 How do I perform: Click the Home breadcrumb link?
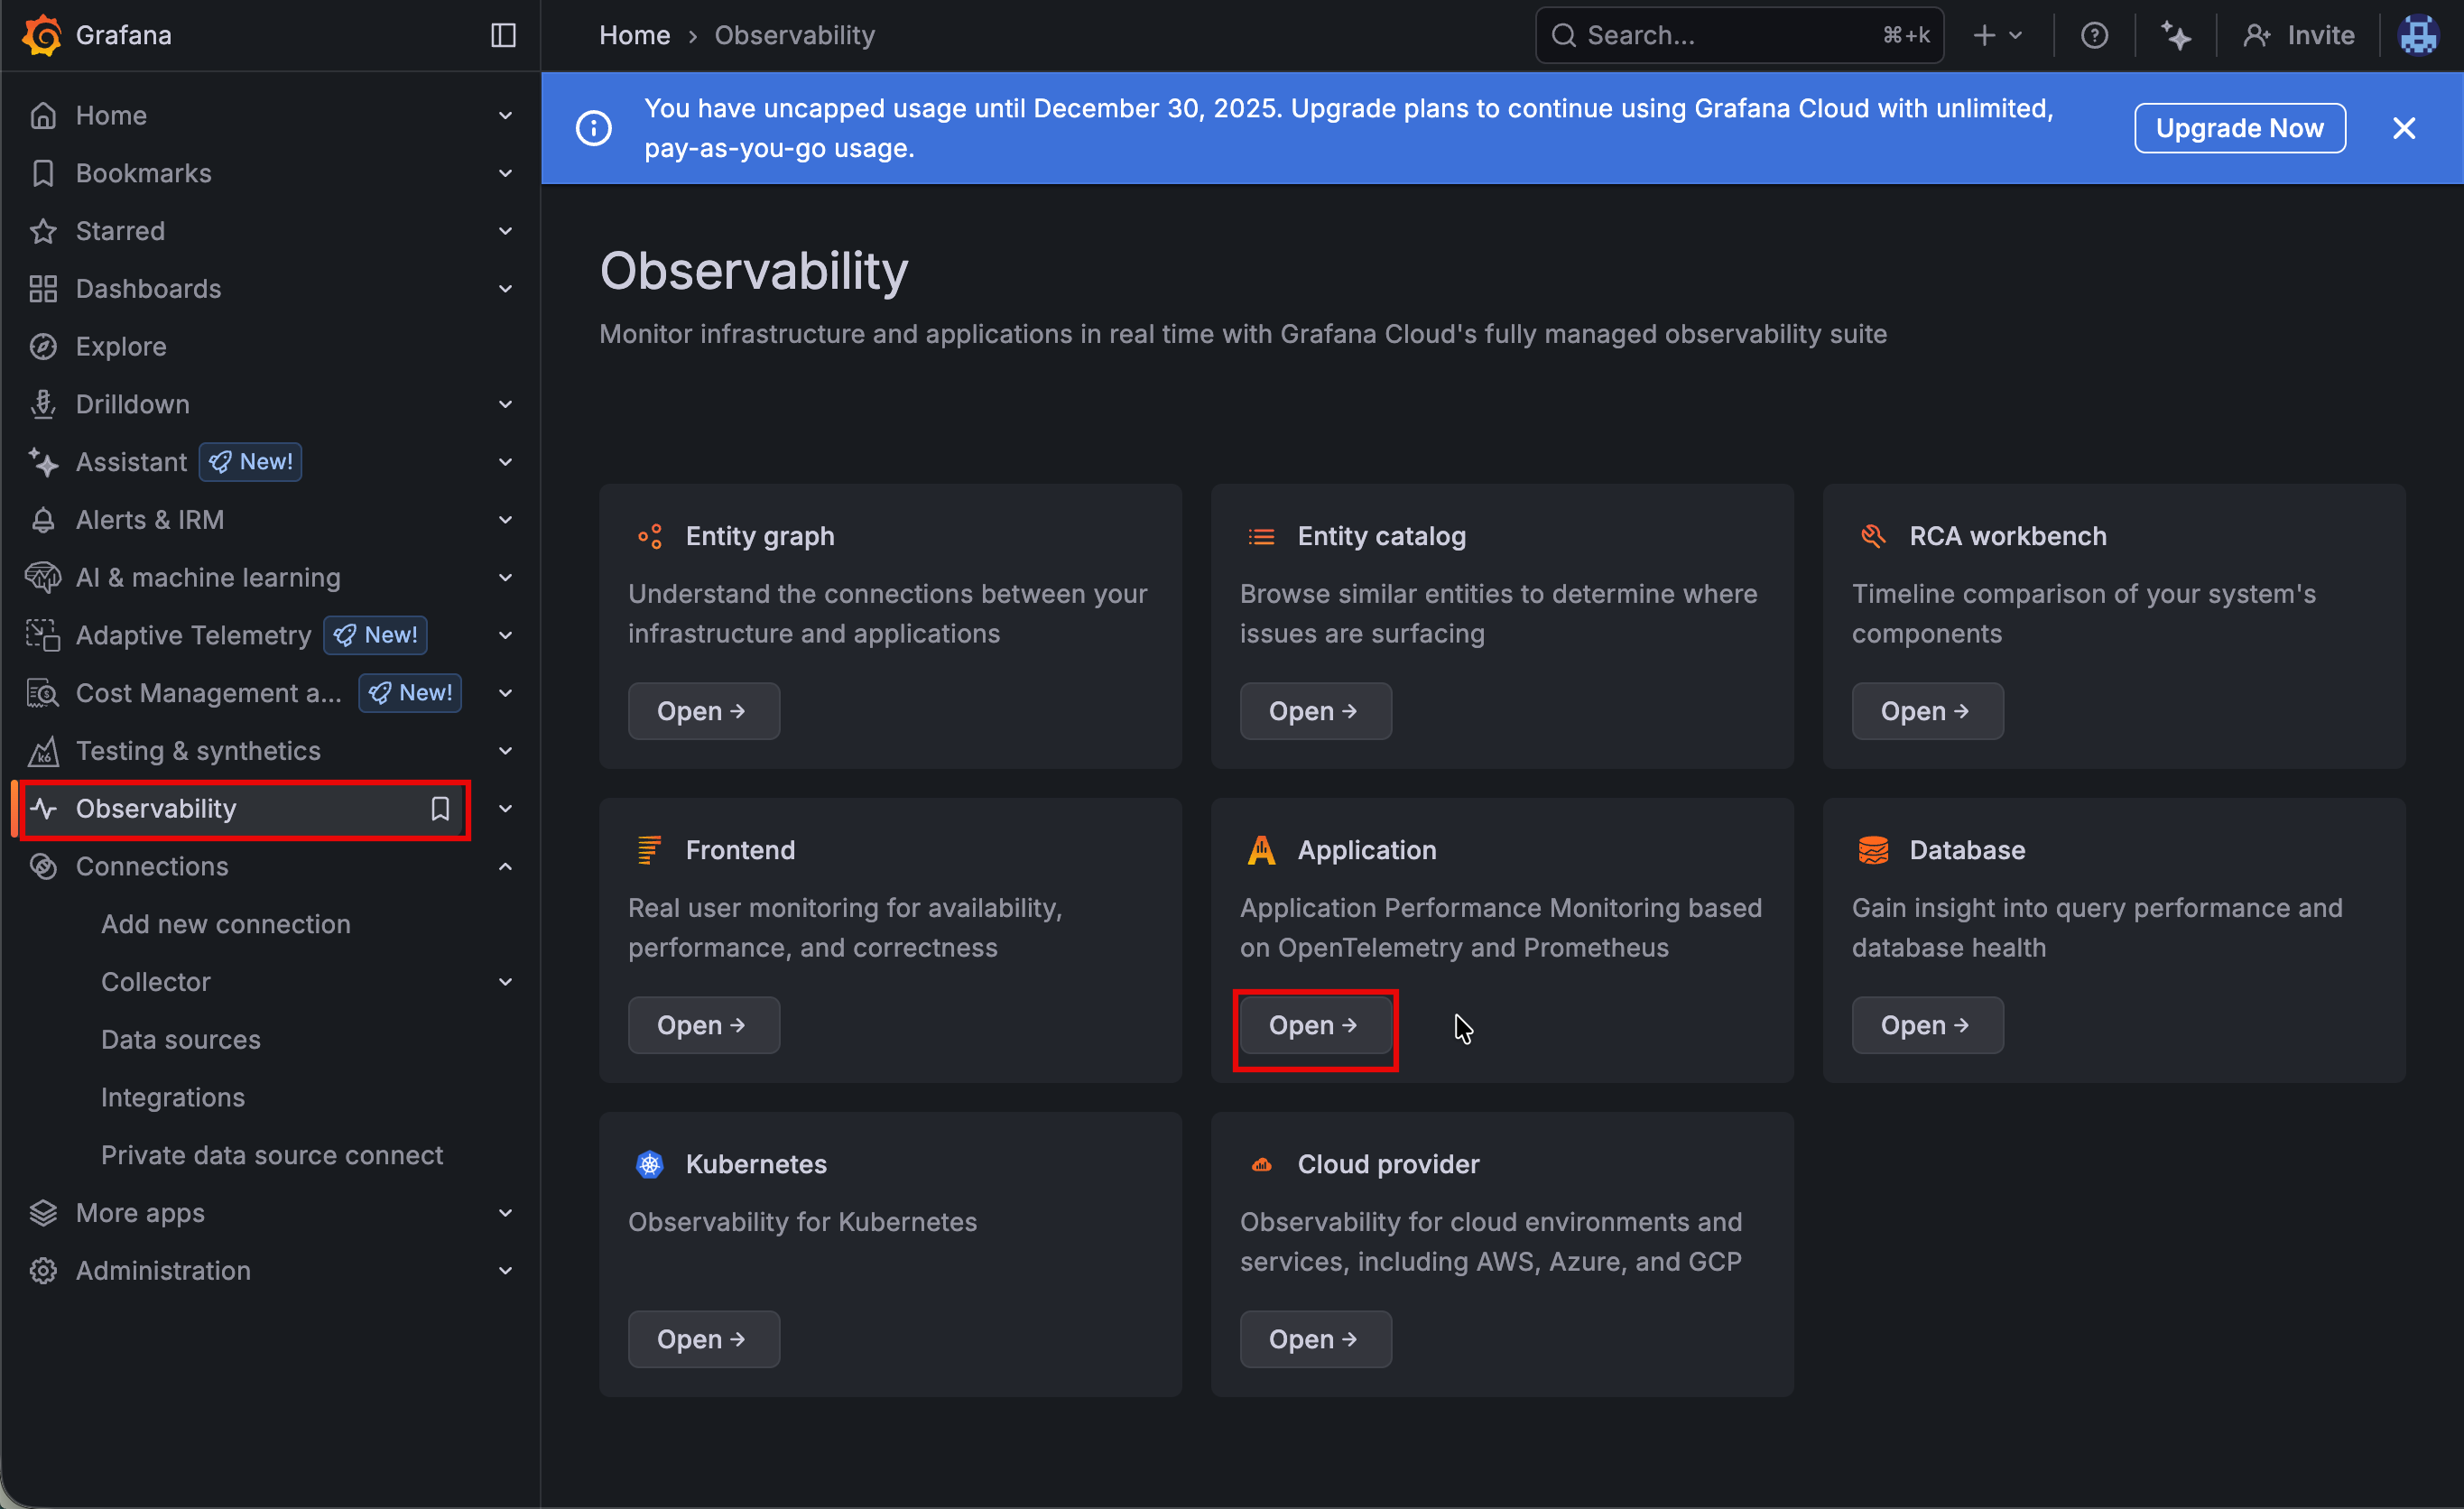[x=634, y=35]
